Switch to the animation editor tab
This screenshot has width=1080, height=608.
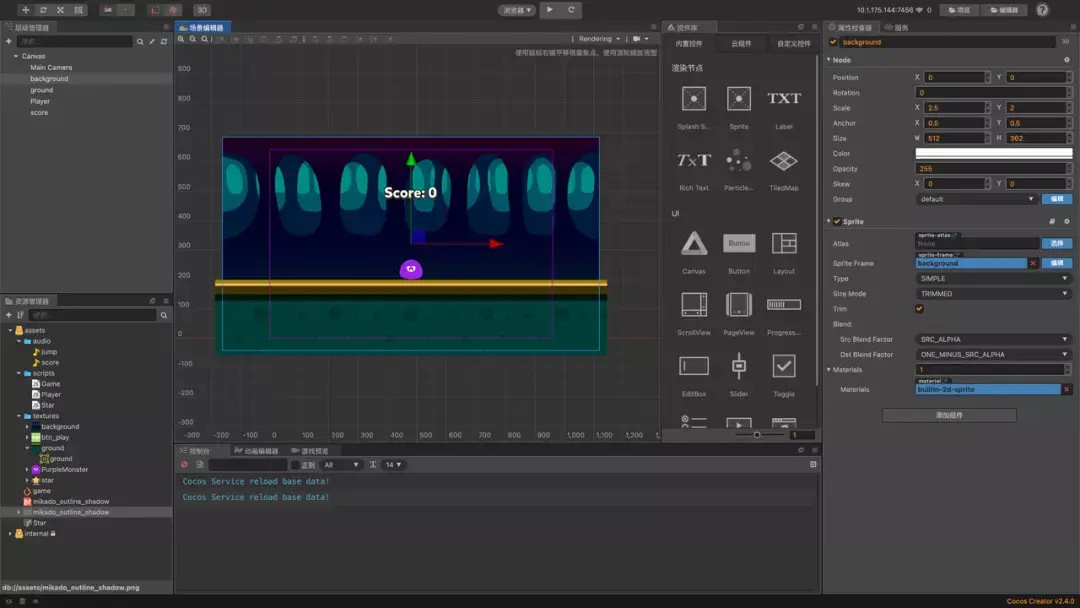tap(256, 451)
